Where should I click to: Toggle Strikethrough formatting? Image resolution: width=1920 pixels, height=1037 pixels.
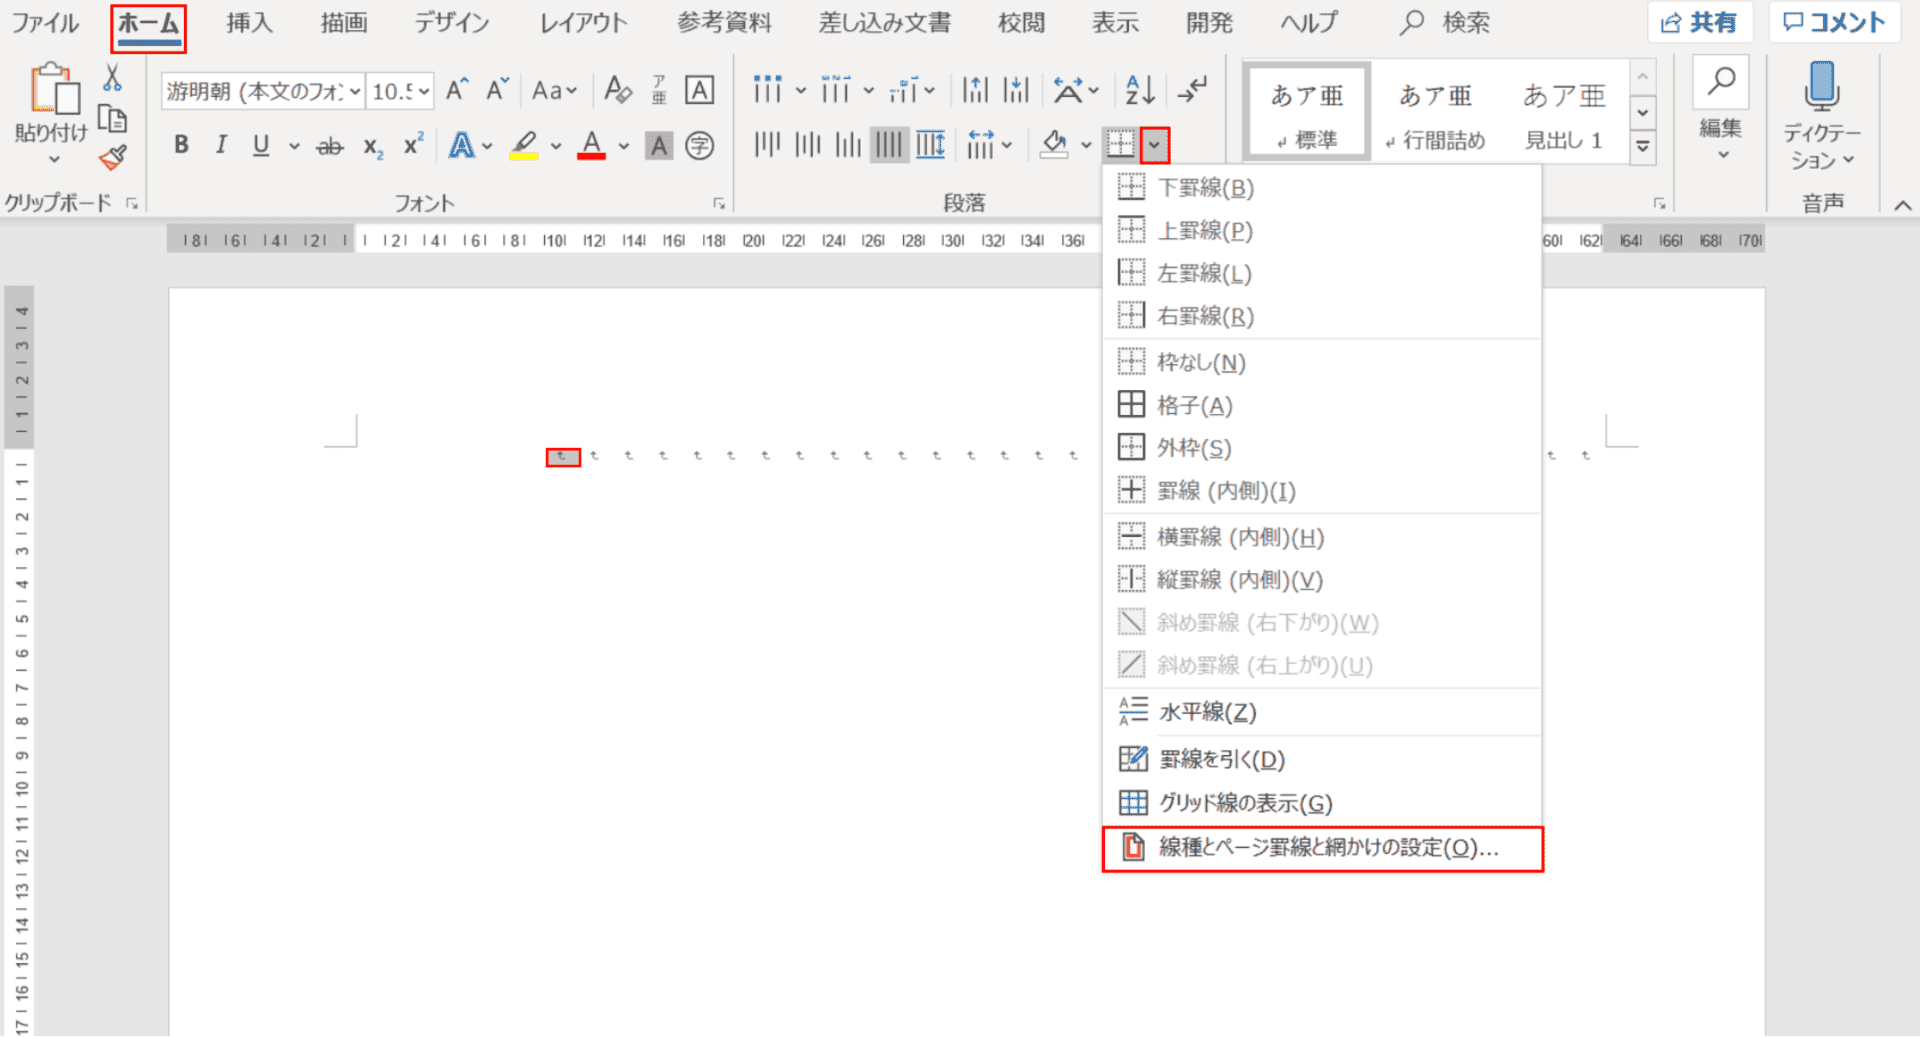[329, 147]
